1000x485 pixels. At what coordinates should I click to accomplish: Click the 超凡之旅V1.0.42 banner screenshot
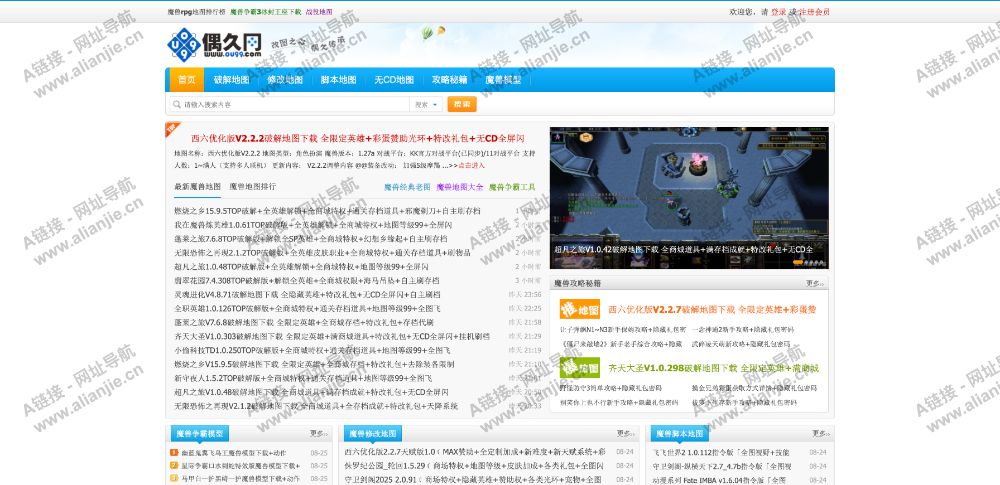click(689, 198)
